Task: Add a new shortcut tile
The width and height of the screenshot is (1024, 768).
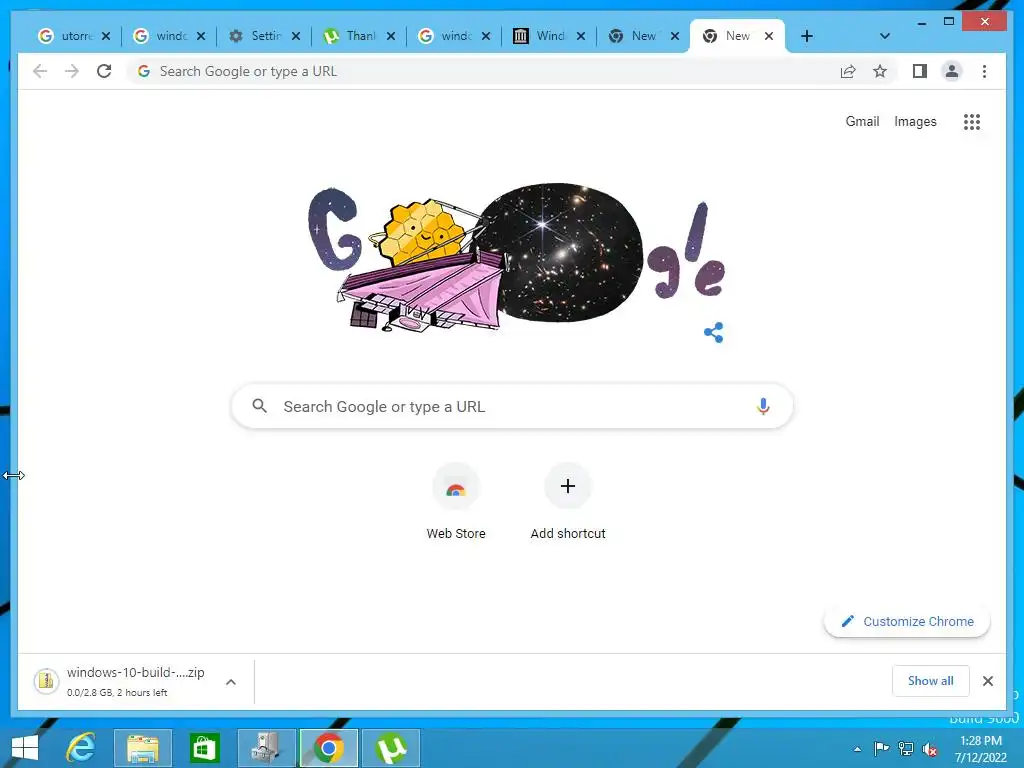Action: (568, 502)
